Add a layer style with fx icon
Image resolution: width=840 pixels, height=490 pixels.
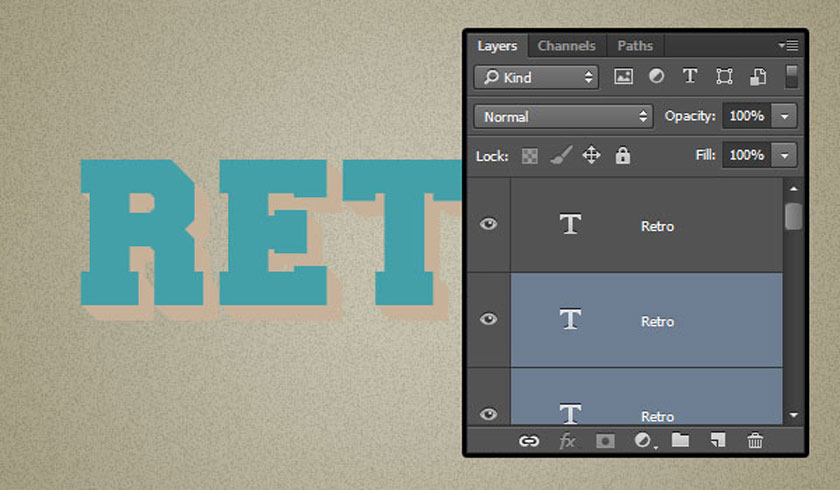click(567, 441)
